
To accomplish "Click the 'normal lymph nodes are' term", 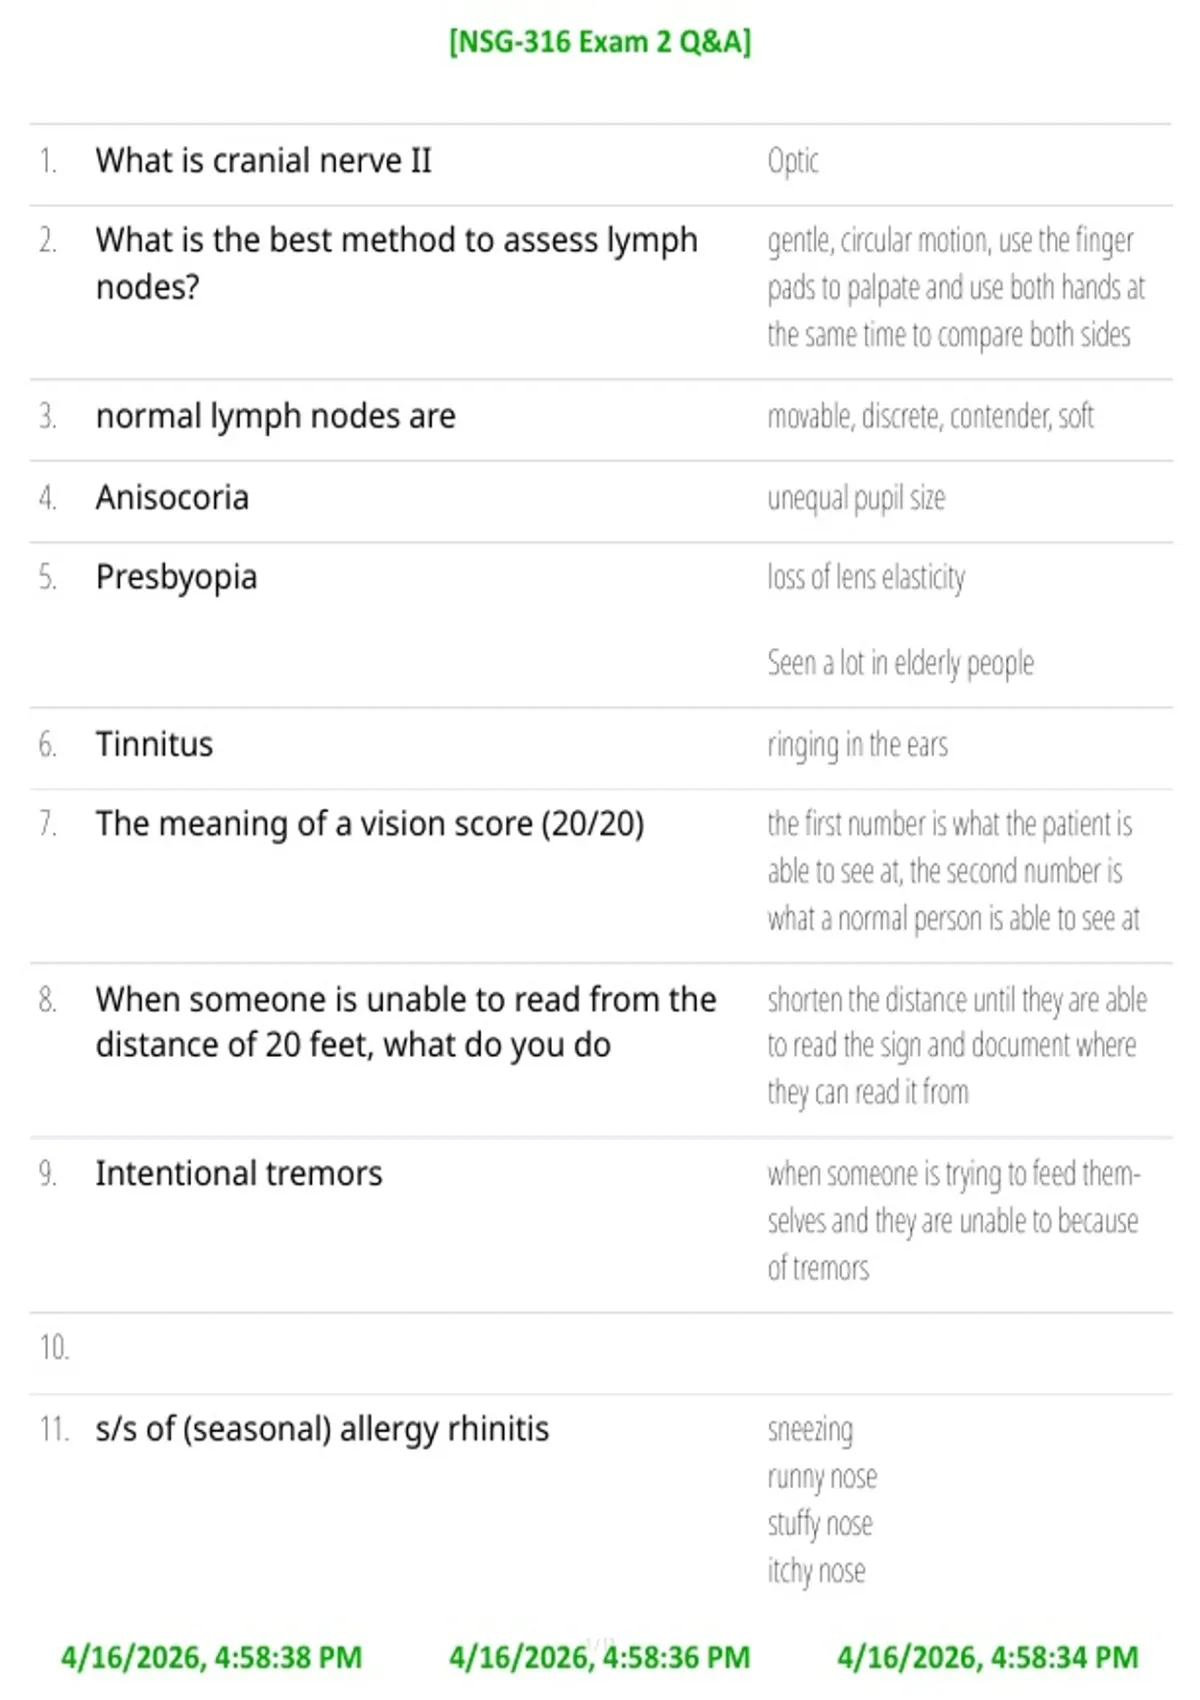I will coord(276,416).
